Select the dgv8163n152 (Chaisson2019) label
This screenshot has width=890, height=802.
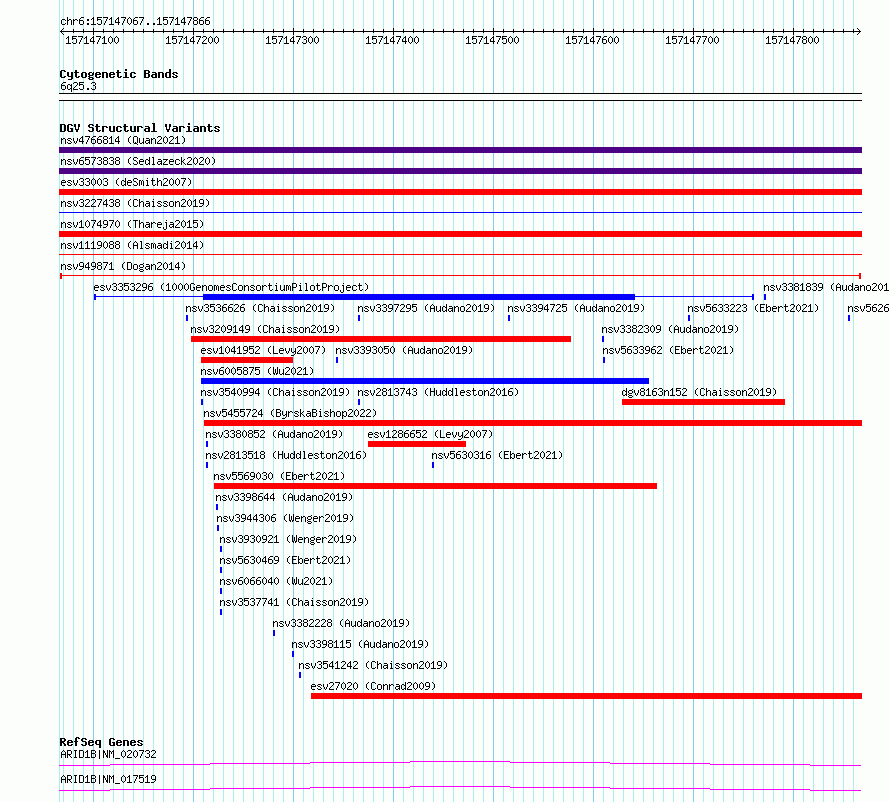(699, 392)
